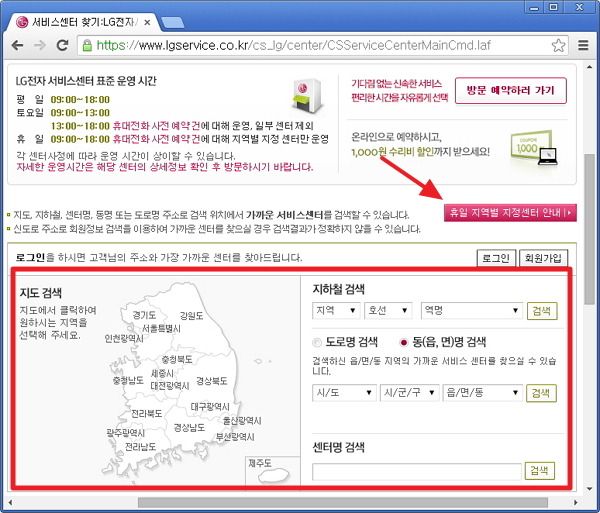The height and width of the screenshot is (513, 600).
Task: Select 충청남도 on the map
Action: click(x=128, y=380)
